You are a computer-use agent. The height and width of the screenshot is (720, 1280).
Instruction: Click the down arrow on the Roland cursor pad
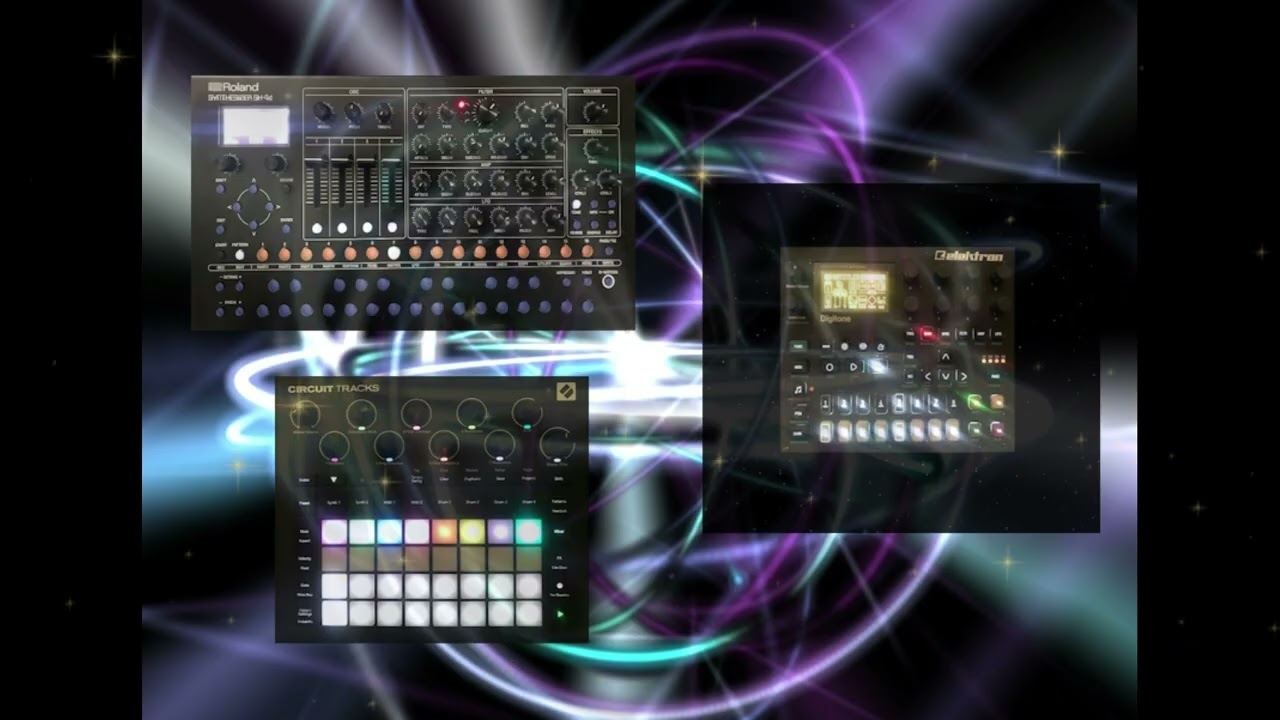click(x=253, y=225)
